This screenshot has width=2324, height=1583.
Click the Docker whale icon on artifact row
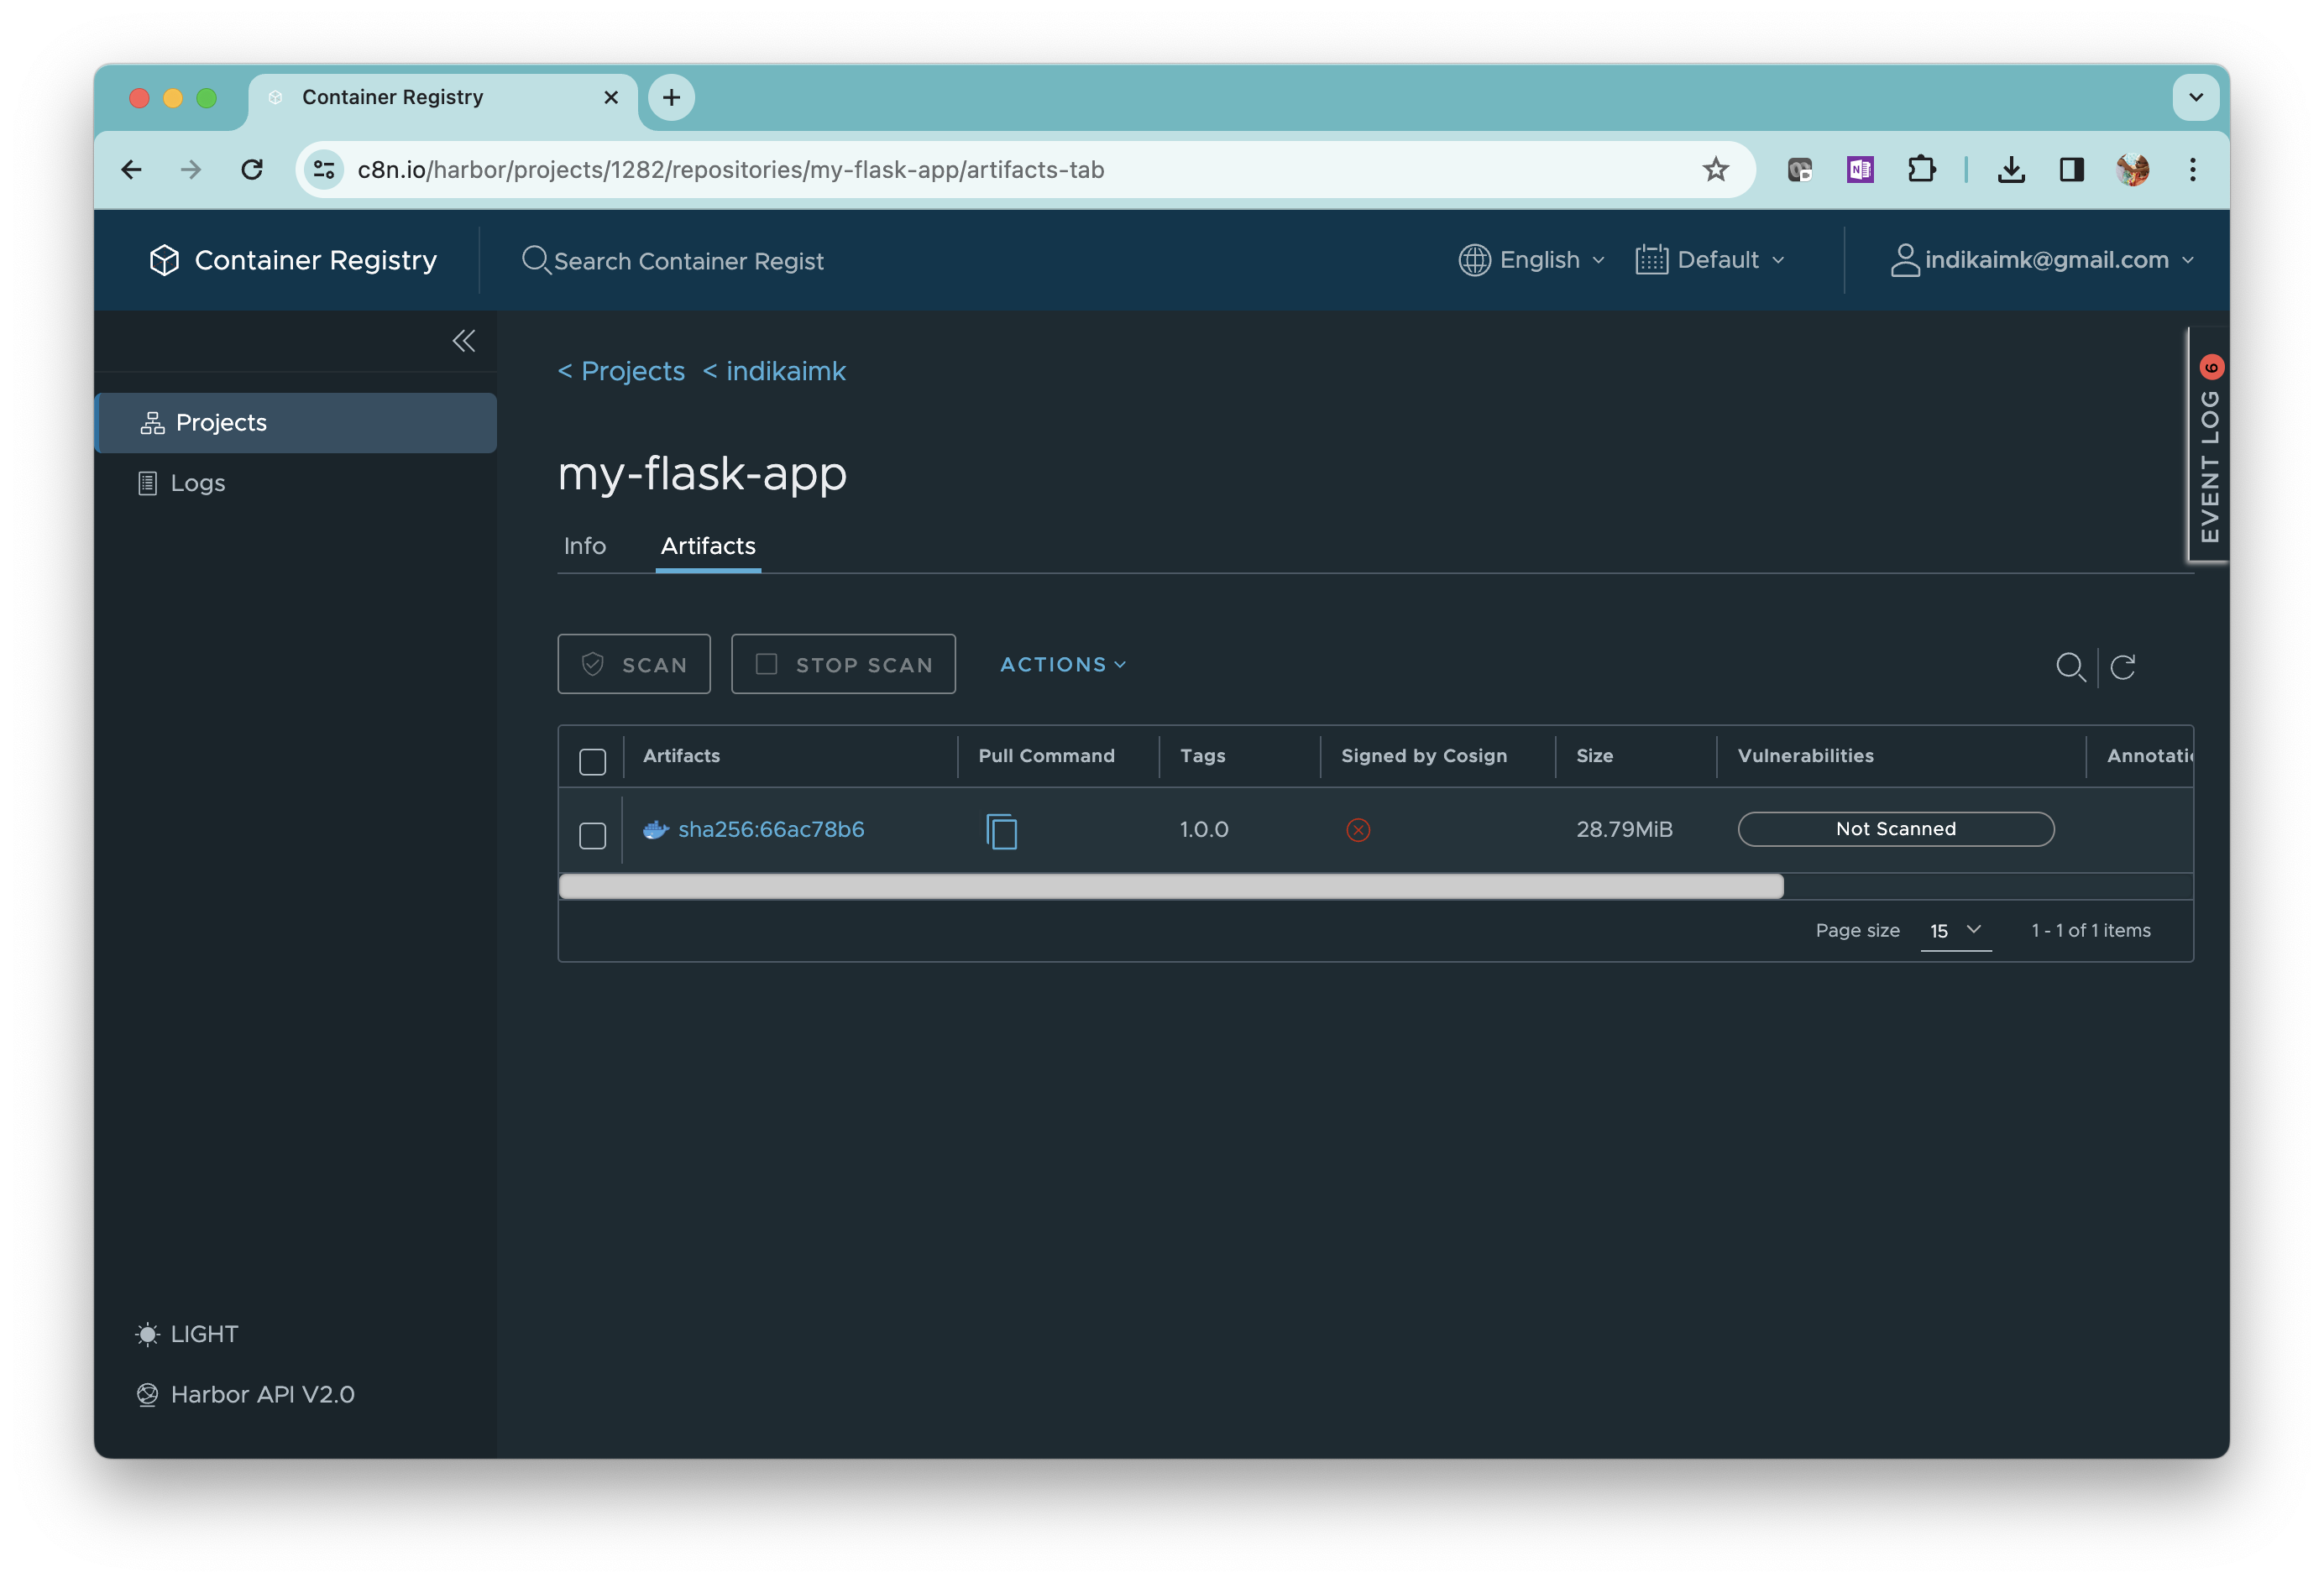656,830
